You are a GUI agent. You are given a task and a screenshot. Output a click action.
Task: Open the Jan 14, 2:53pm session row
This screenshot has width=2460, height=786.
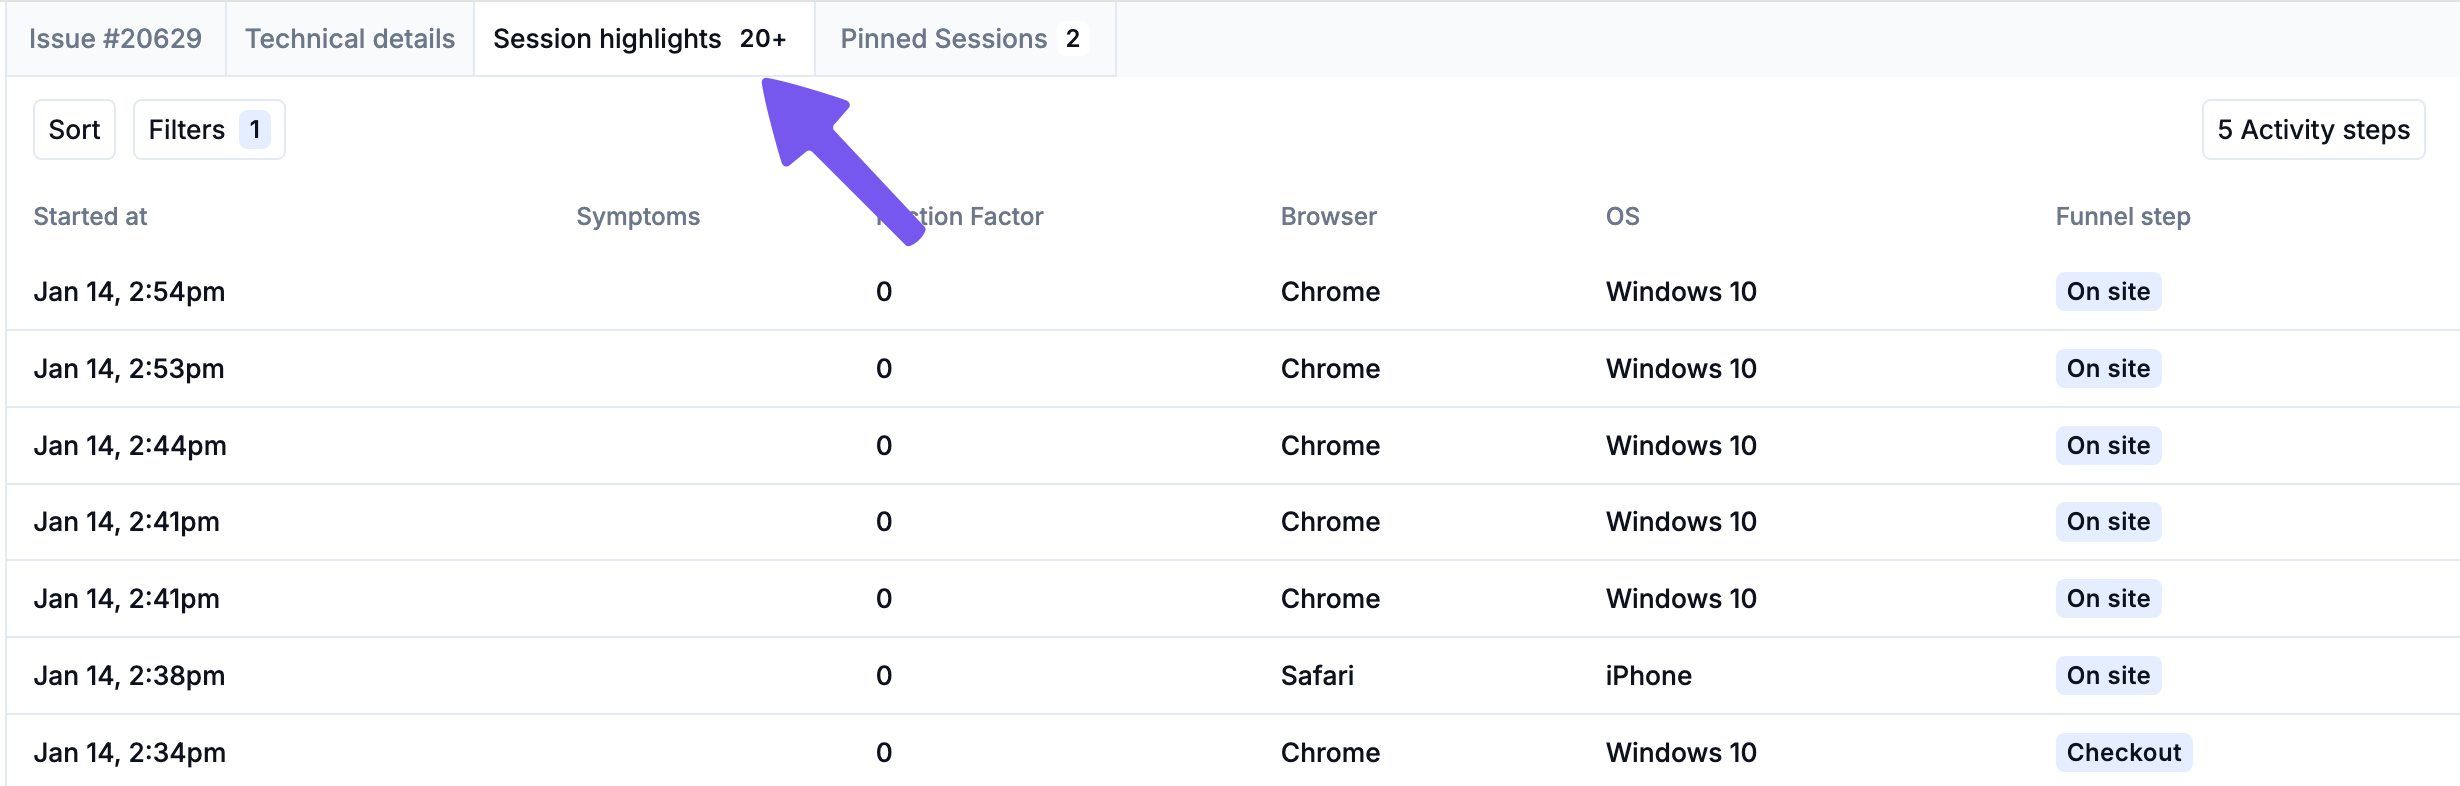pos(129,369)
